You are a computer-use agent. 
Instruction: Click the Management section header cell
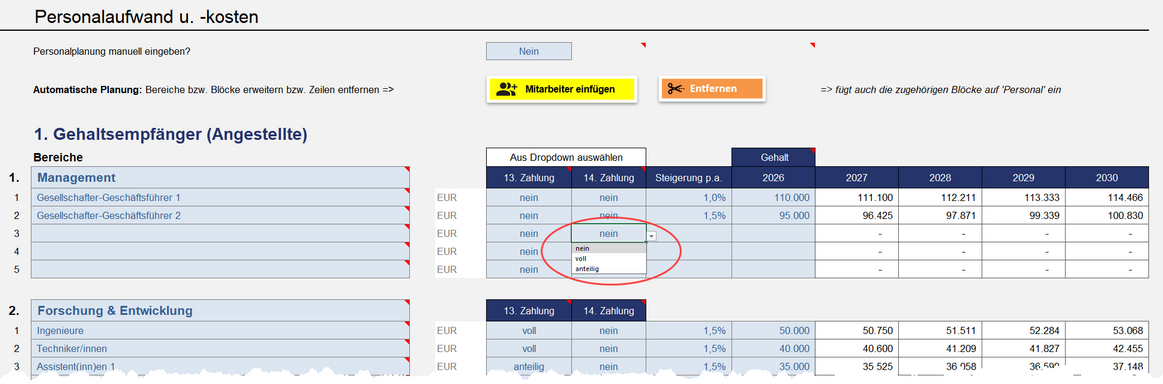click(220, 178)
